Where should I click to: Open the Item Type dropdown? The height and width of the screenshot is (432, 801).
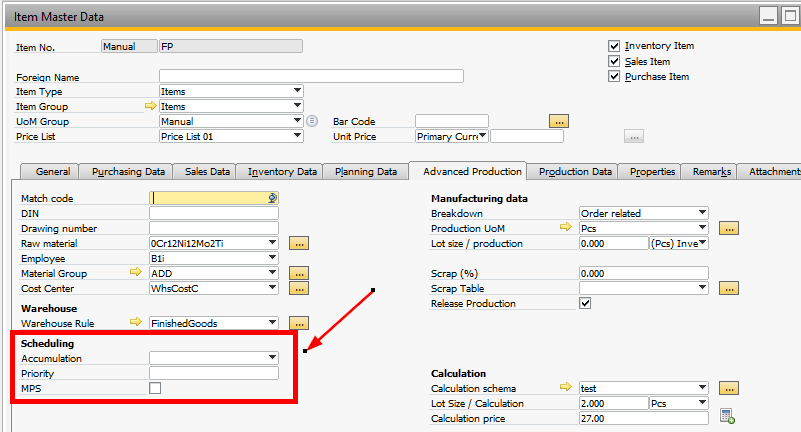click(x=297, y=91)
